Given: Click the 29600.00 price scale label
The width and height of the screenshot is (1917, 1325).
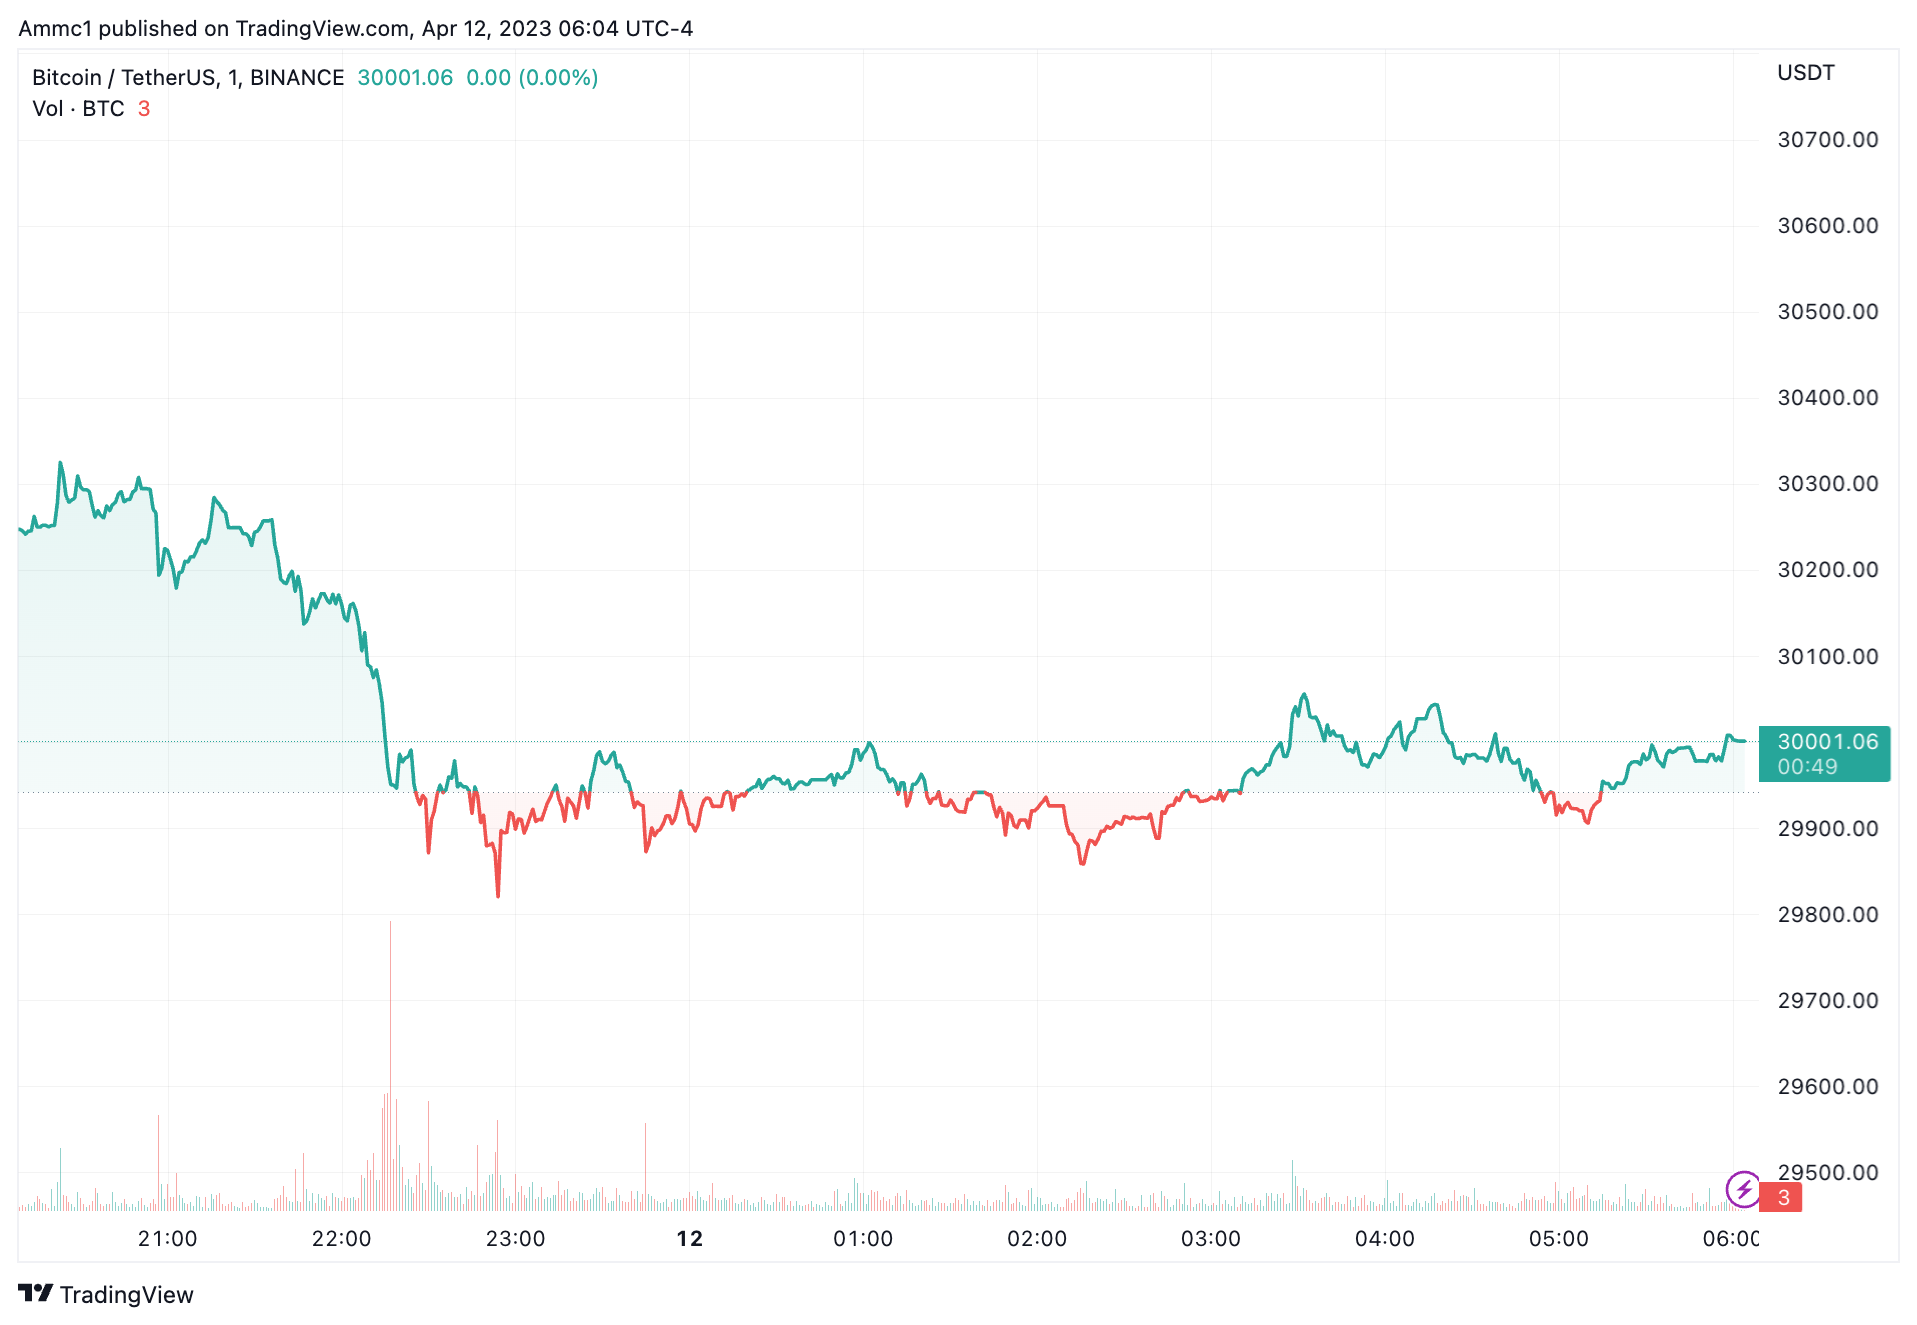Looking at the screenshot, I should click(1827, 1087).
